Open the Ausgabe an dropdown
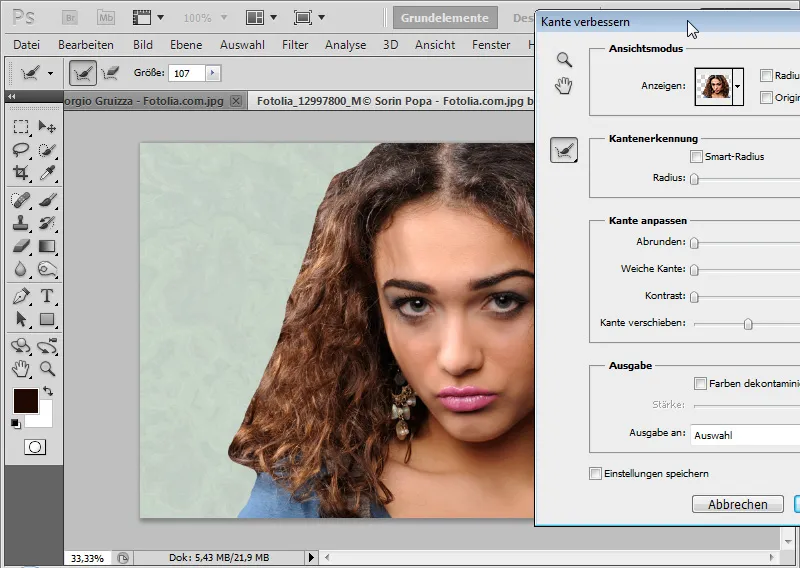 745,435
